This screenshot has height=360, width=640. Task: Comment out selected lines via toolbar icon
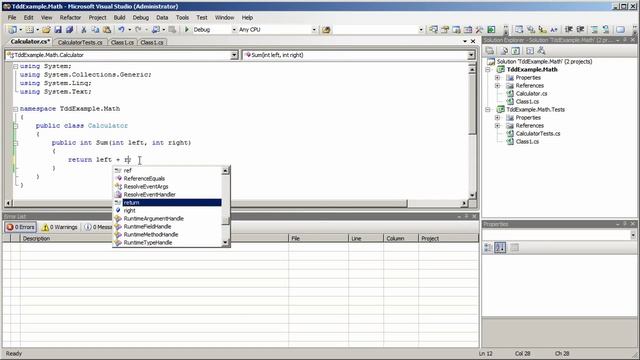pyautogui.click(x=594, y=29)
